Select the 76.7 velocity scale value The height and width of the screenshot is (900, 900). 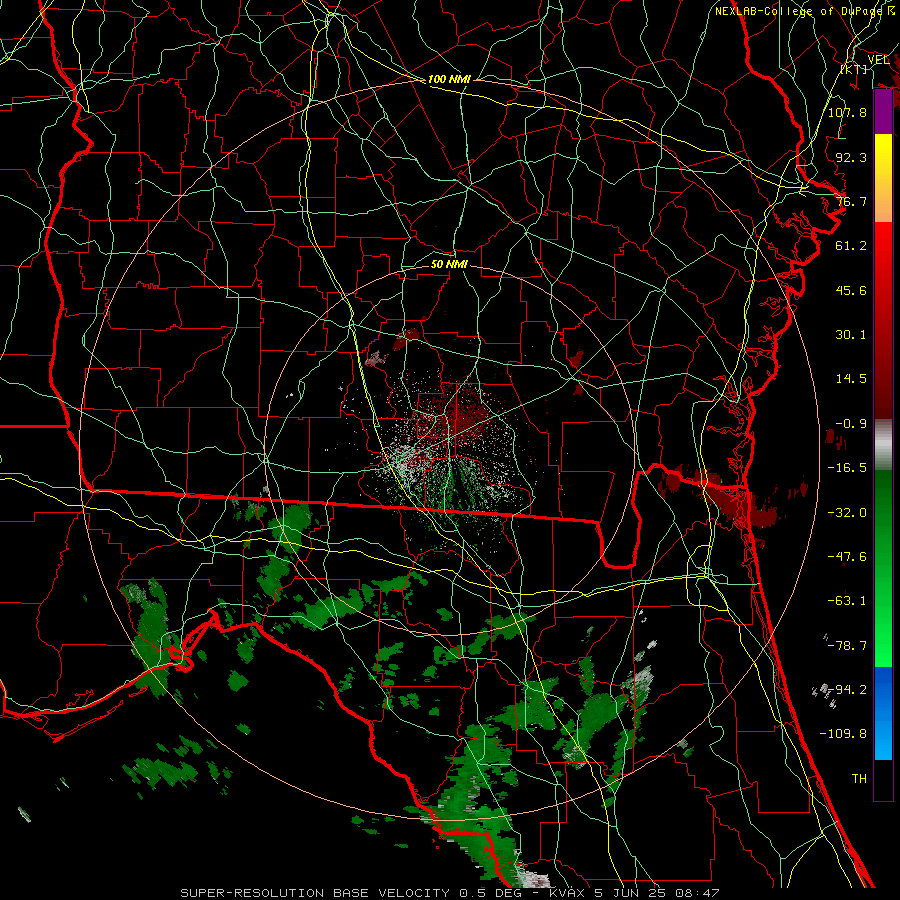click(851, 201)
